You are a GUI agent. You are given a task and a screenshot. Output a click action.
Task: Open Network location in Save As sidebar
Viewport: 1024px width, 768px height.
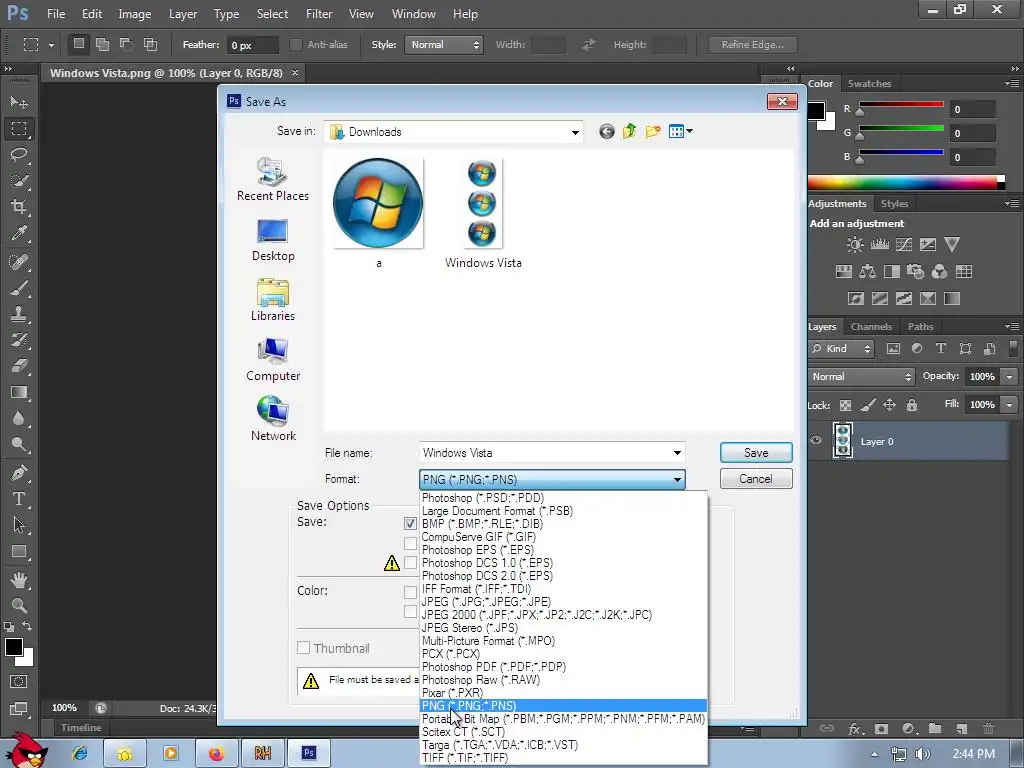click(x=273, y=419)
